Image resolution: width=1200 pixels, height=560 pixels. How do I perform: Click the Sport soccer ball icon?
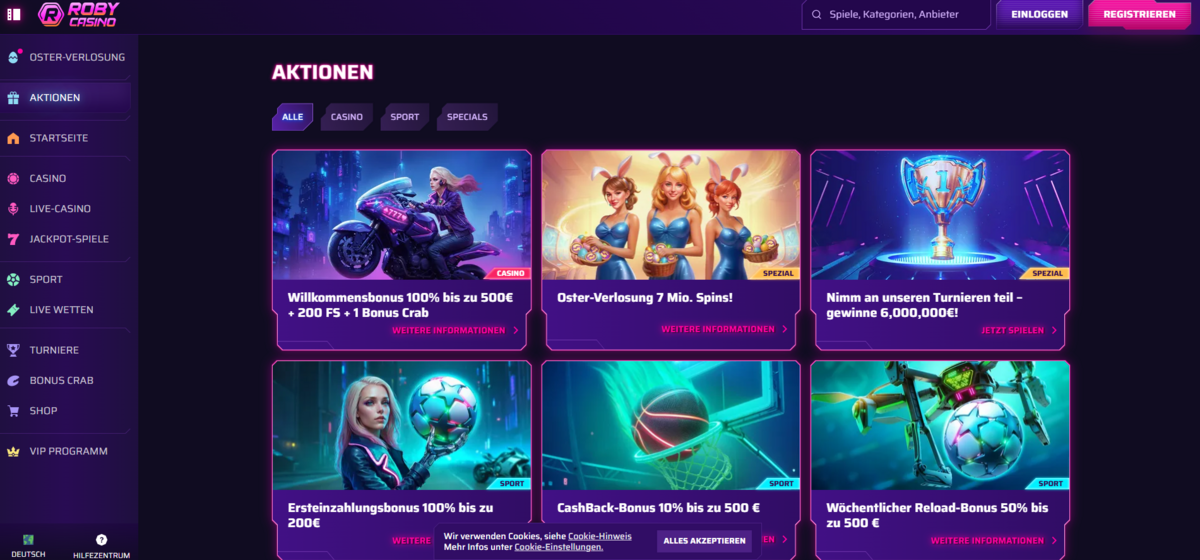13,279
